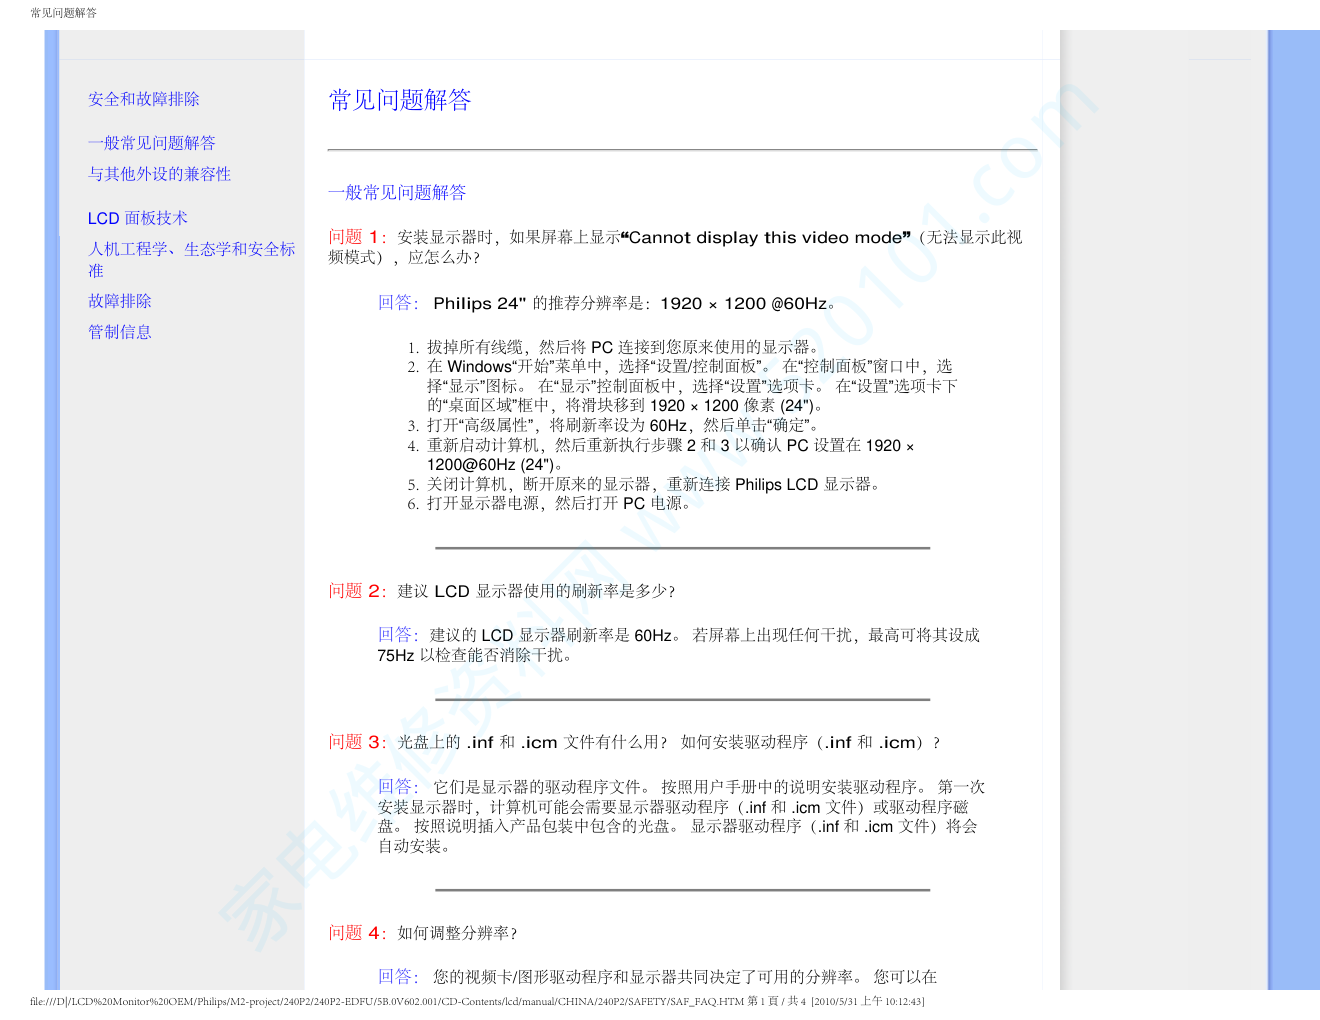
Task: Click step 3 text 打开"高级属性"
Action: pyautogui.click(x=623, y=425)
